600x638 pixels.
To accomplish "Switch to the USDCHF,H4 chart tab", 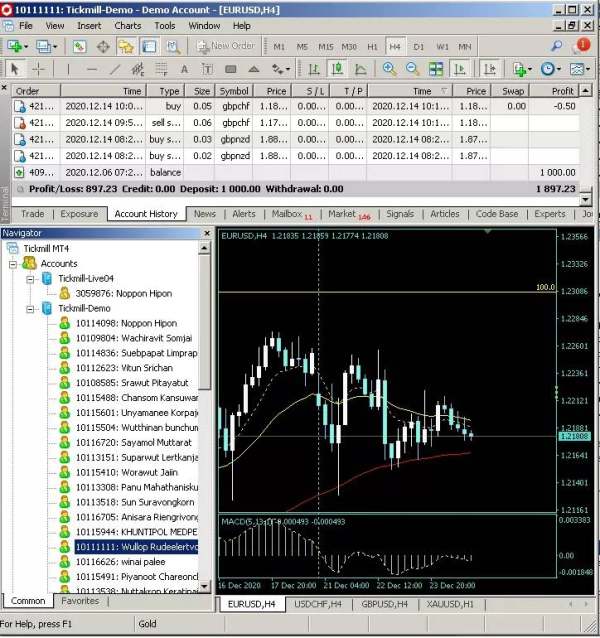I will [x=318, y=605].
